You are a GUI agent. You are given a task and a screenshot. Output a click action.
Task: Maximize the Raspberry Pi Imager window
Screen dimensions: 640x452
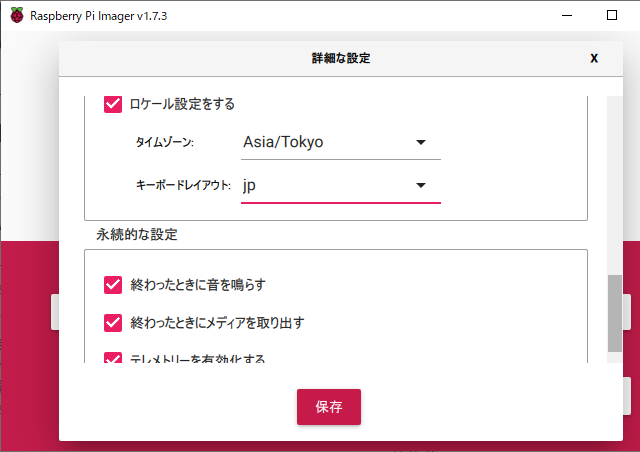coord(612,16)
